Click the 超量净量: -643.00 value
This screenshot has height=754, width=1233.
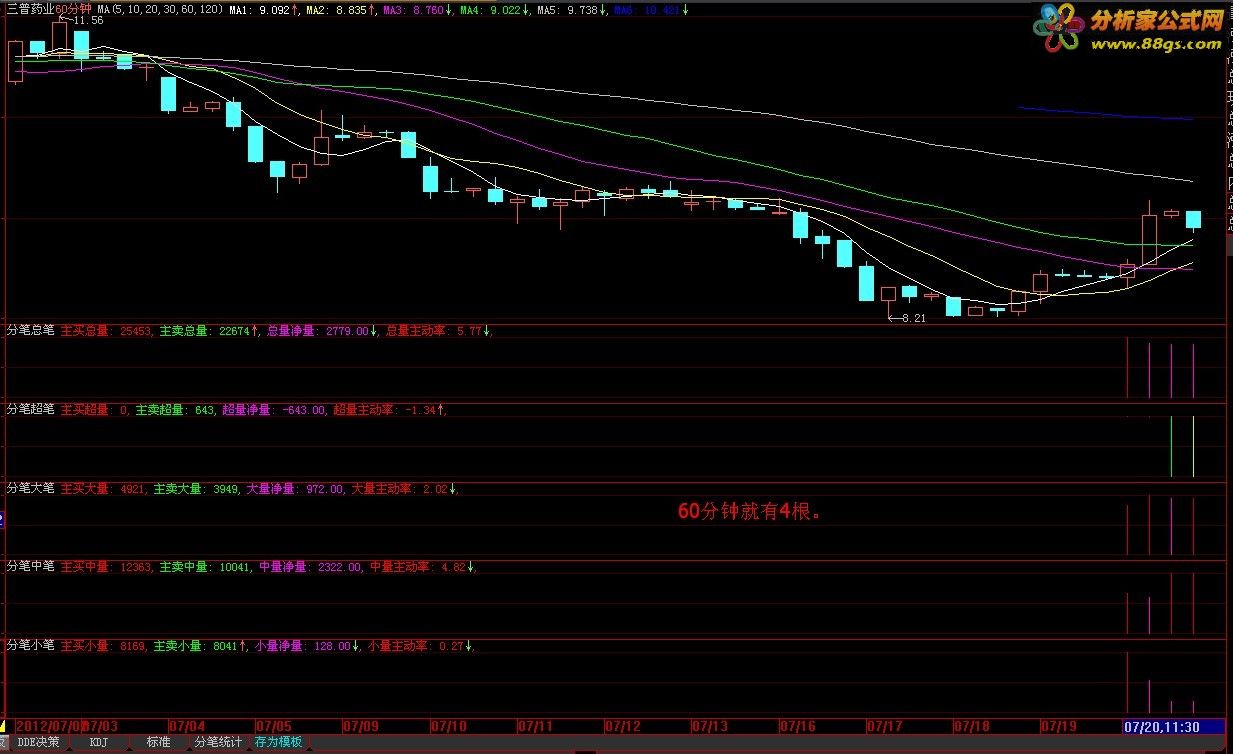click(274, 409)
